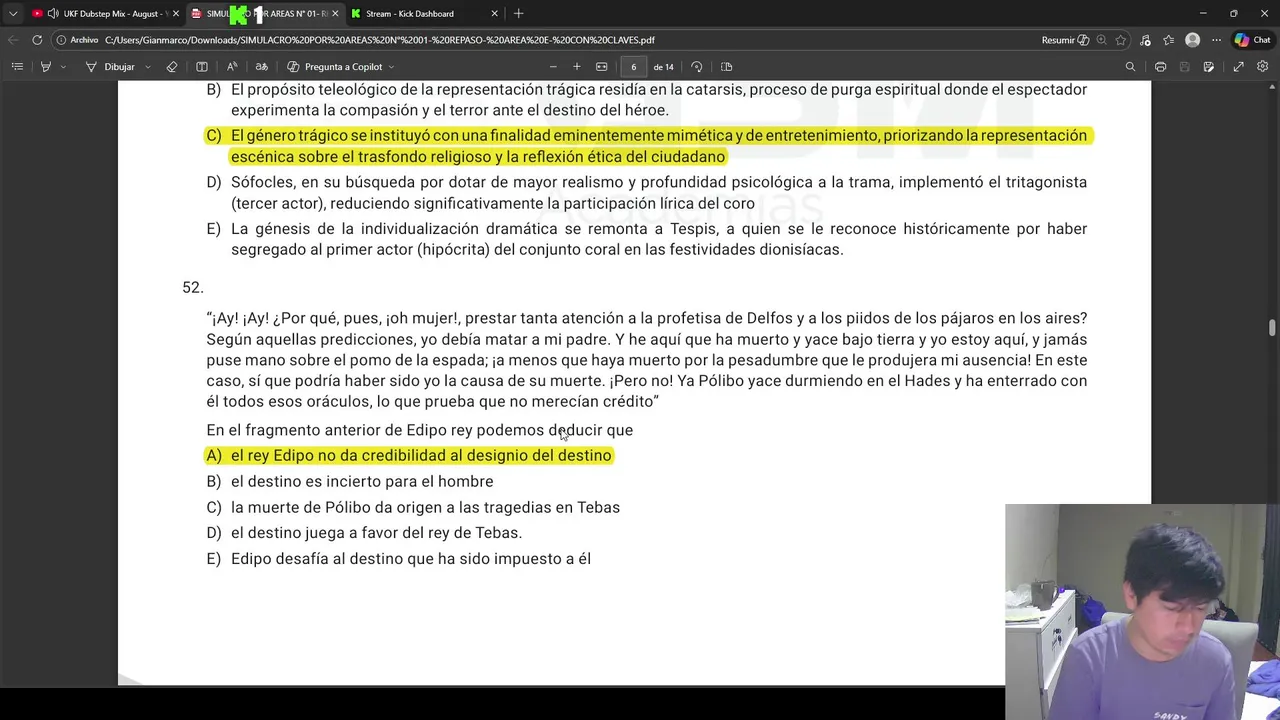Close the UKF Dubstep Mix tab

(176, 14)
